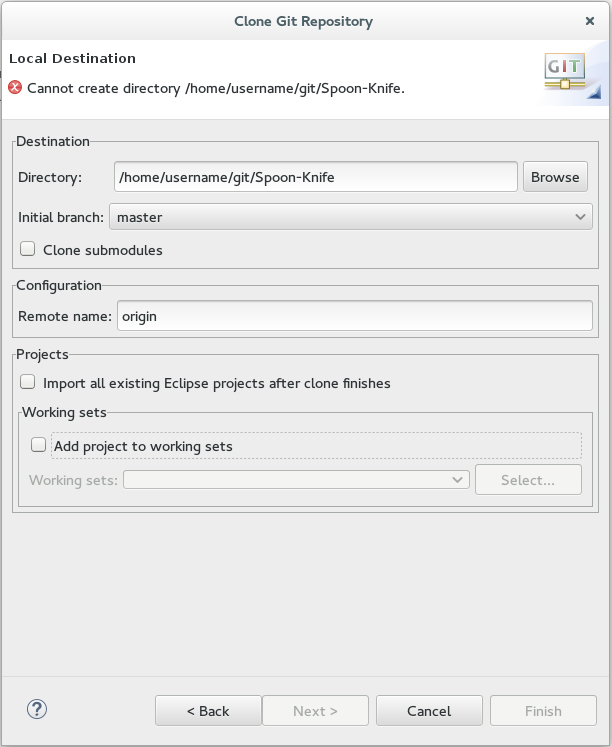
Task: Click the 'Working sets' group title
Action: [64, 412]
